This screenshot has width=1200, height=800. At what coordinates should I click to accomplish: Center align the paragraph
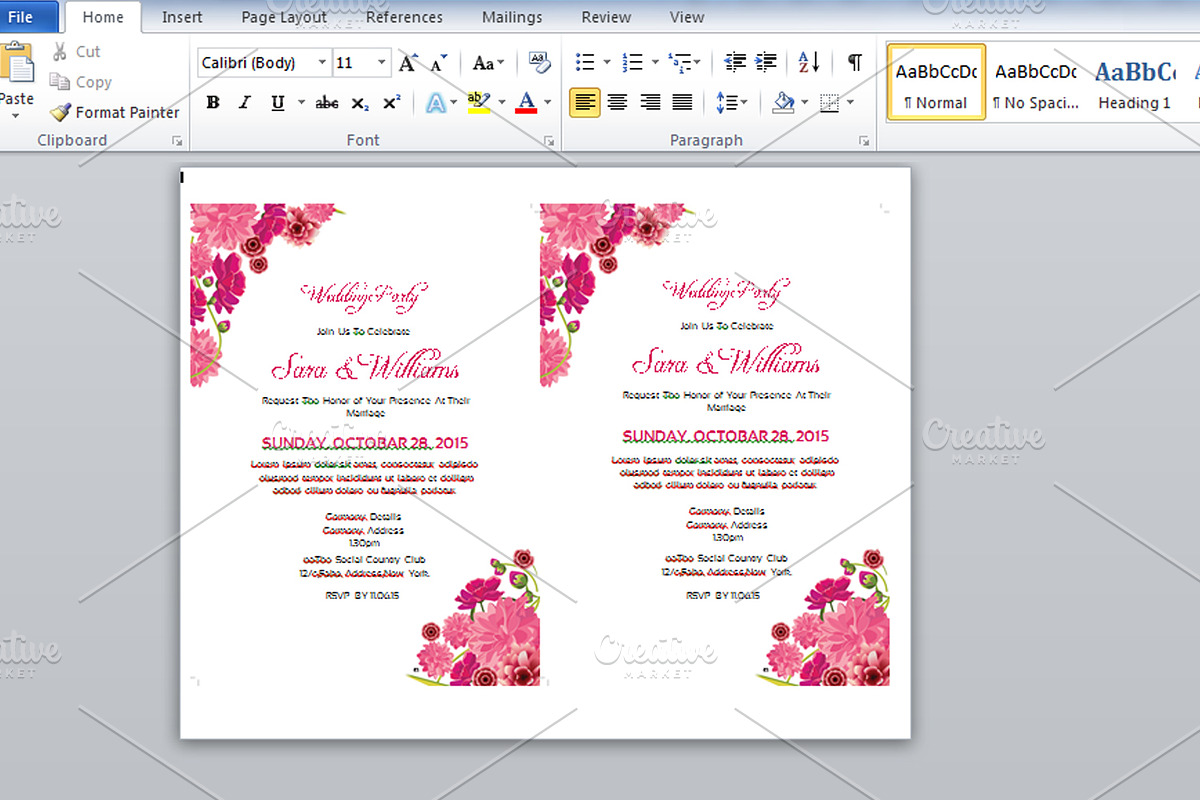(618, 102)
